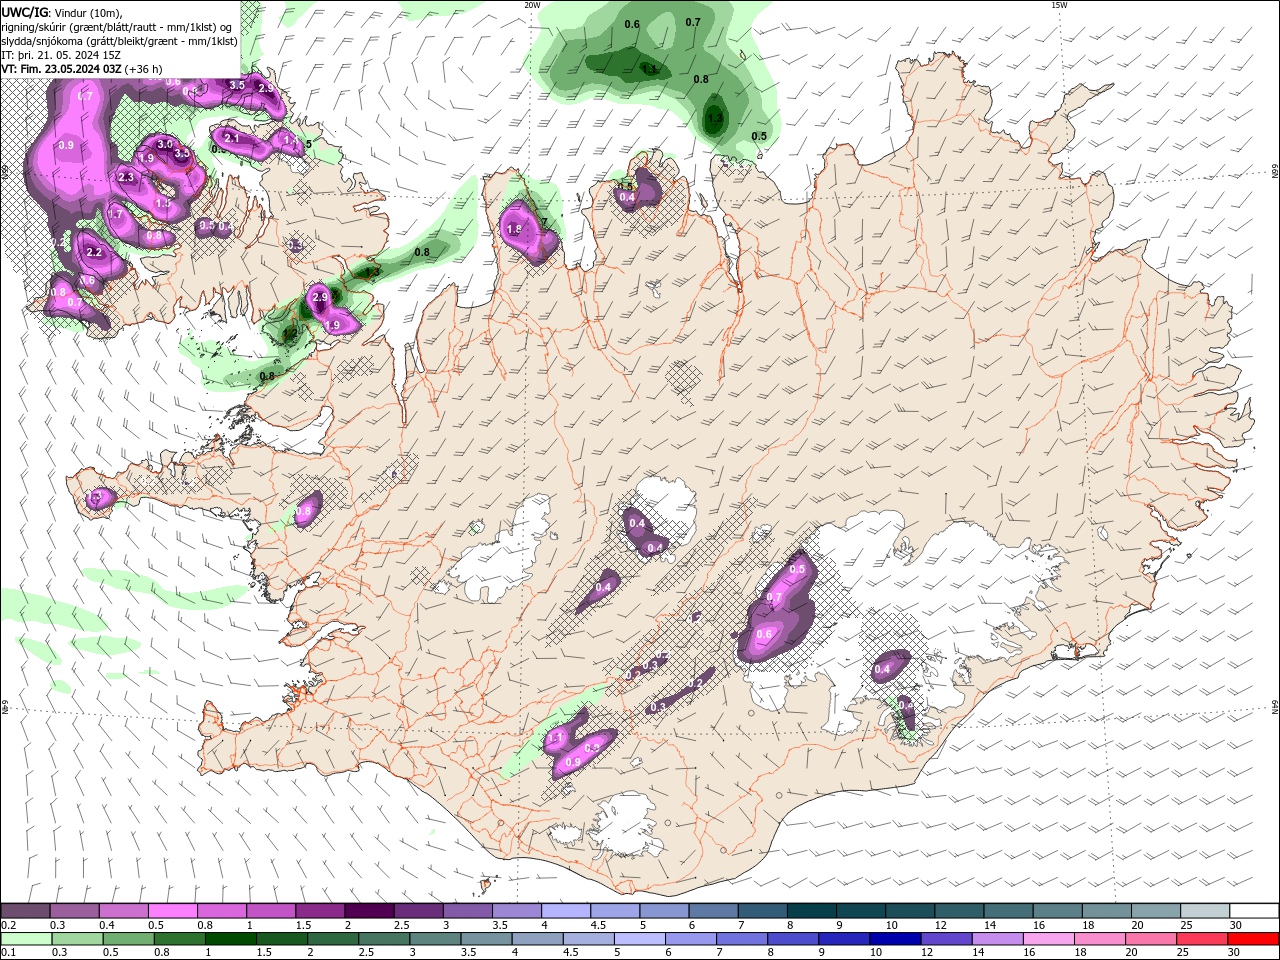Click the upper legend swatch labeled 1.5
The height and width of the screenshot is (960, 1280).
(319, 911)
